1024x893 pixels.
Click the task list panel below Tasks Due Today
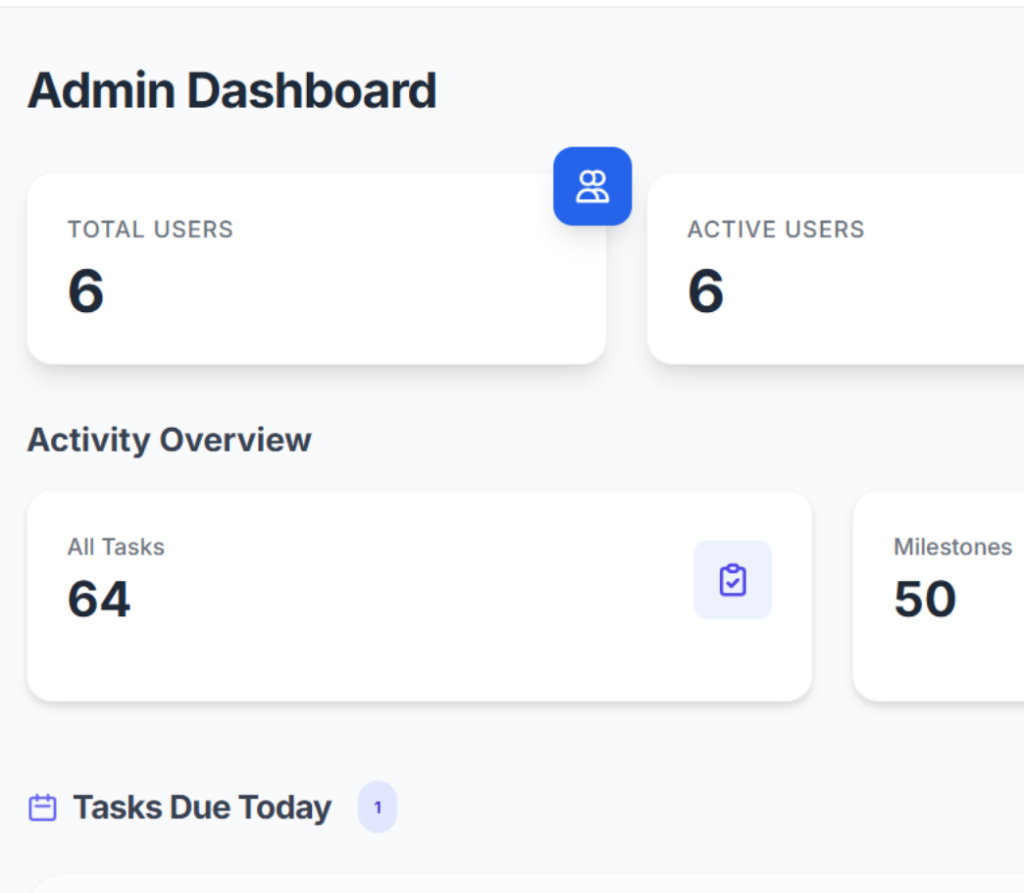(x=500, y=883)
